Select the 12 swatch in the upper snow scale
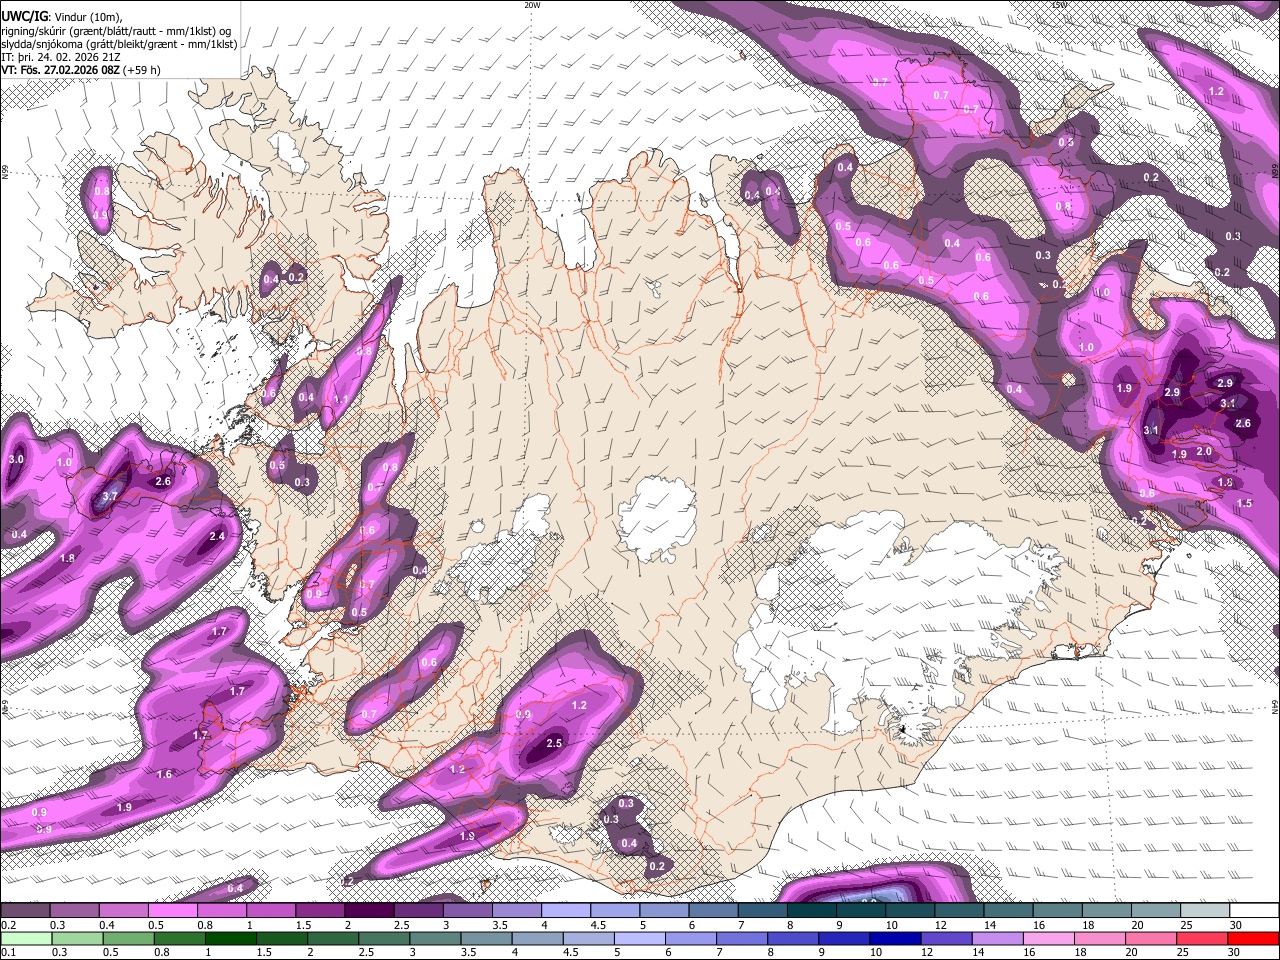Viewport: 1280px width, 960px height. point(959,911)
